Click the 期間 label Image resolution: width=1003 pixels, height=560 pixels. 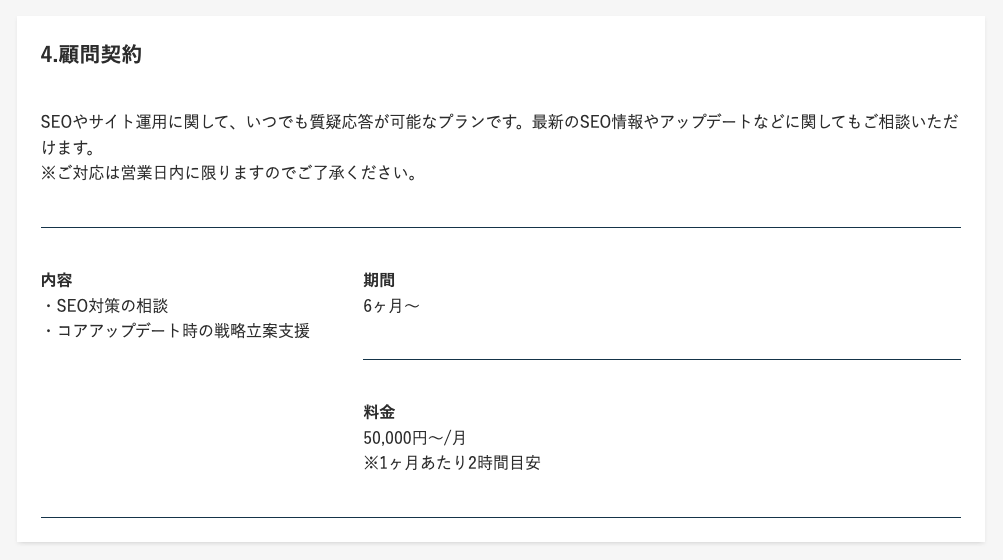379,280
